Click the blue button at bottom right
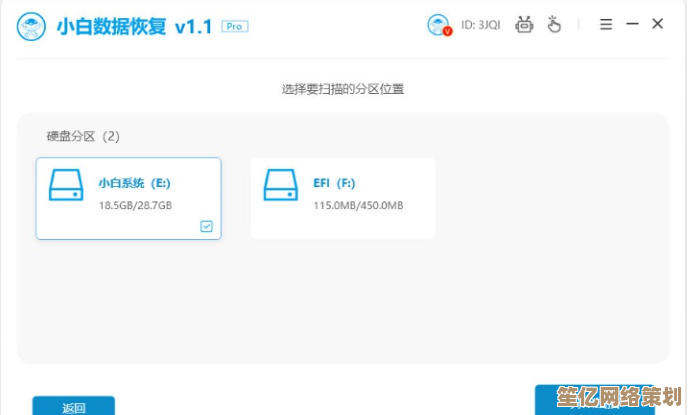Image resolution: width=688 pixels, height=415 pixels. pyautogui.click(x=600, y=399)
